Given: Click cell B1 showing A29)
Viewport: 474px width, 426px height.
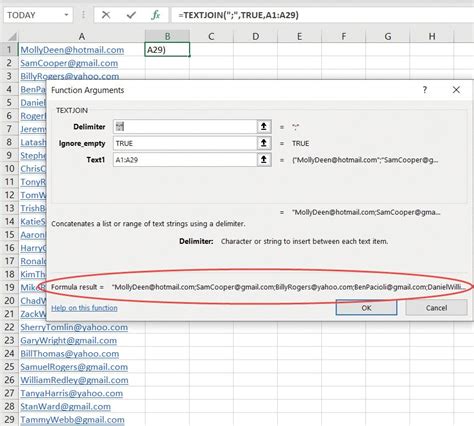Looking at the screenshot, I should 167,50.
